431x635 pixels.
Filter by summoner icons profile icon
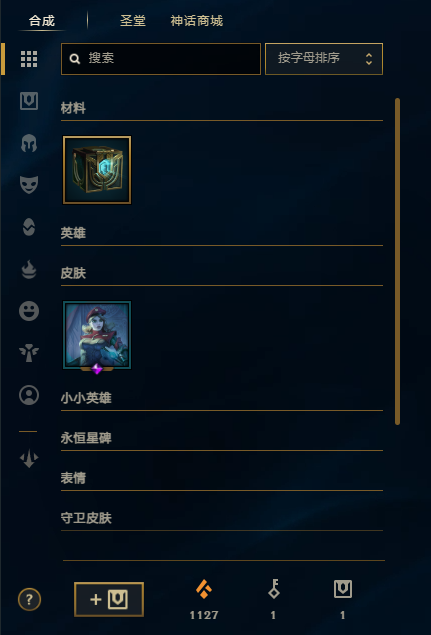[29, 395]
